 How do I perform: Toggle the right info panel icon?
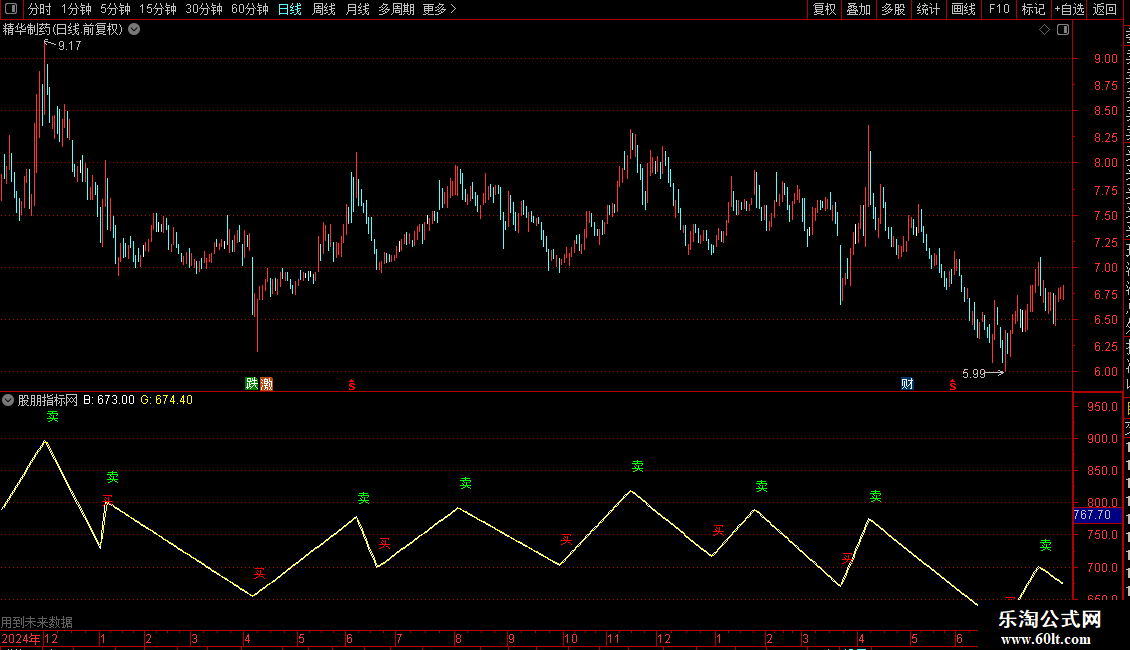tap(1063, 30)
